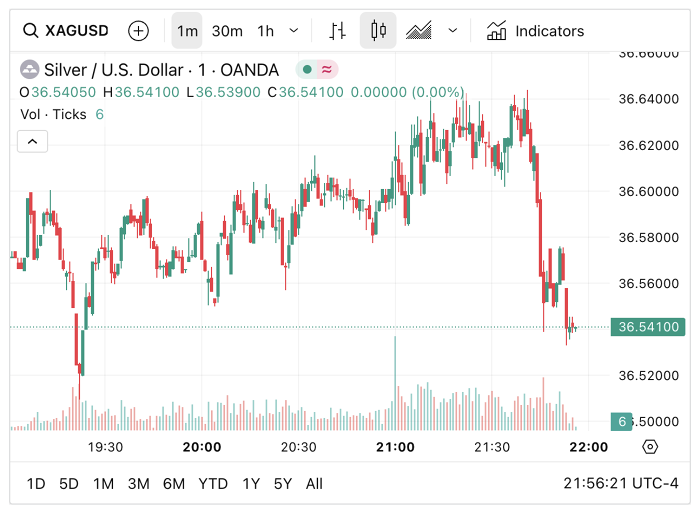Click the 0.00000 (0.00%) change value
The image size is (700, 510).
click(407, 92)
